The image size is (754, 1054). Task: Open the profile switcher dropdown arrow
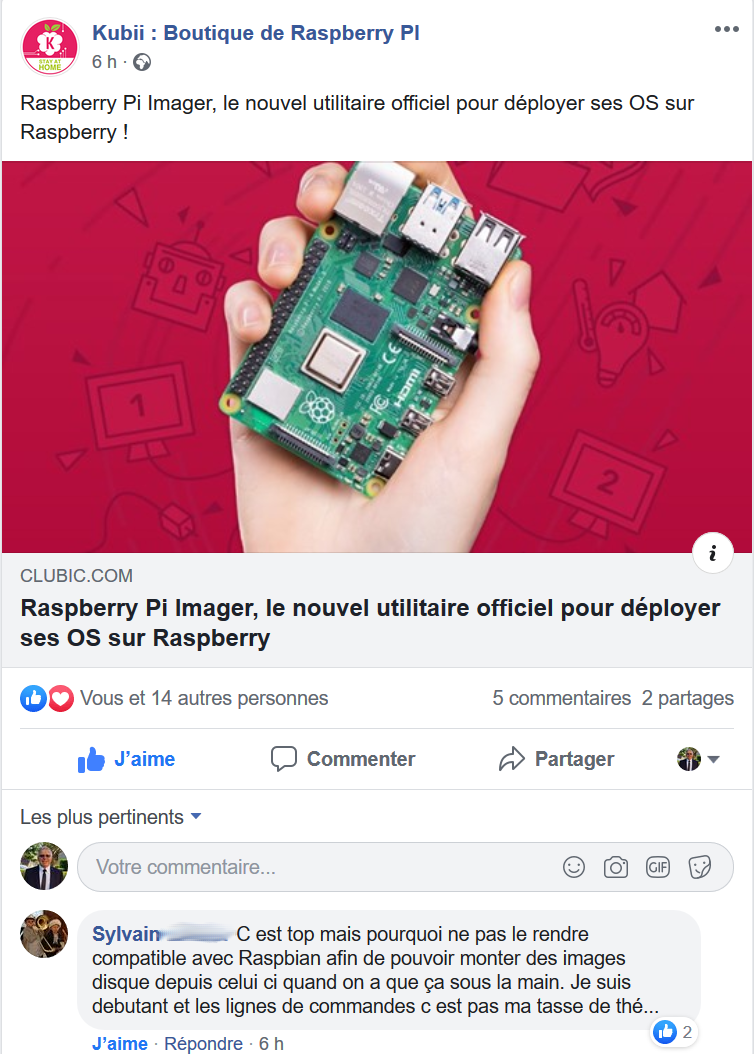714,760
